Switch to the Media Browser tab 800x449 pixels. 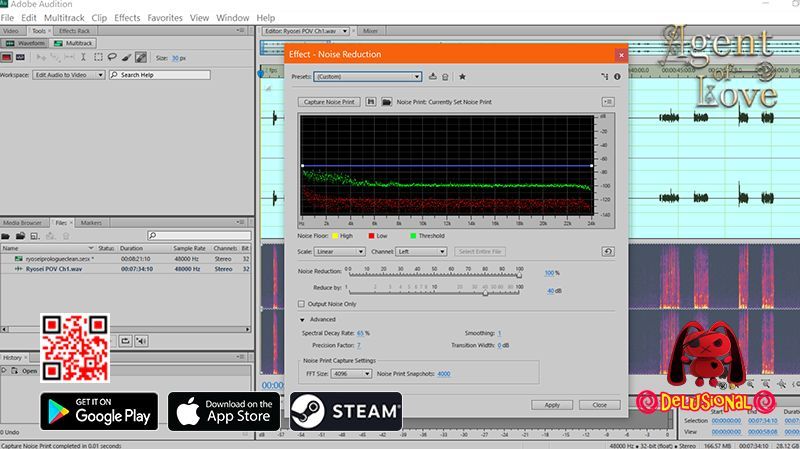coord(21,223)
